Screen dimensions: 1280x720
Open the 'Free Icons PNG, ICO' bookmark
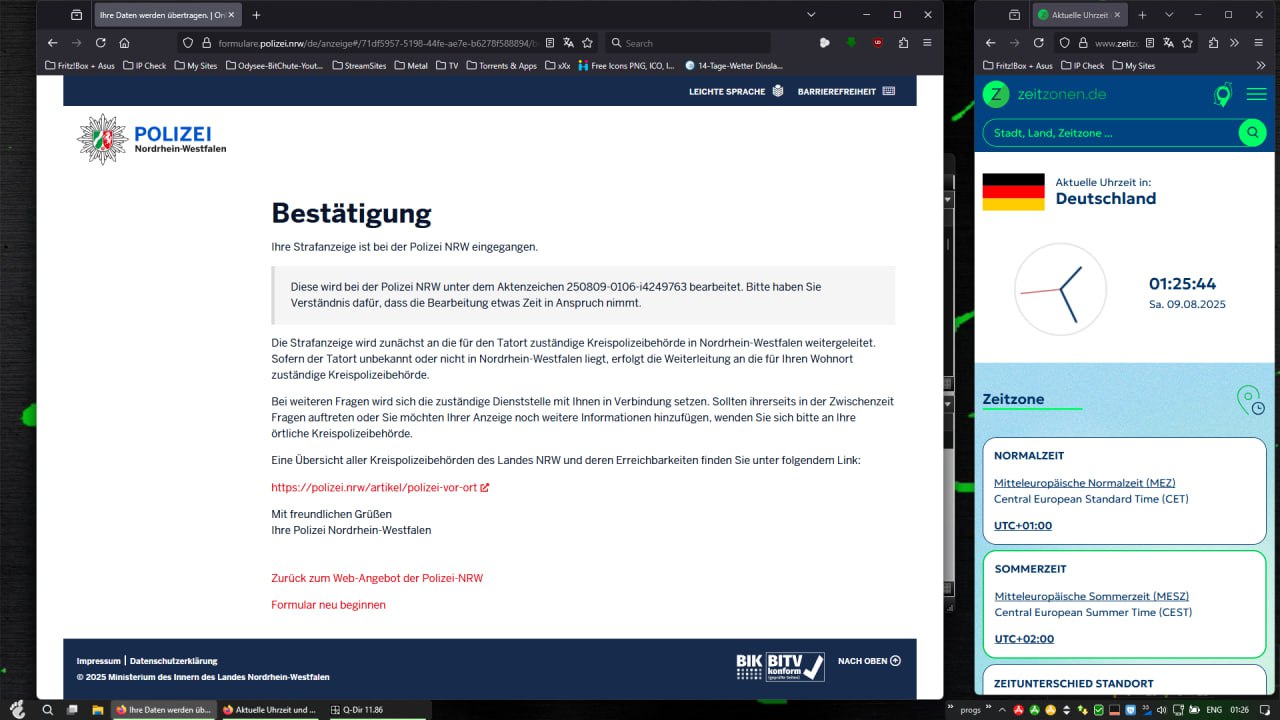click(626, 66)
